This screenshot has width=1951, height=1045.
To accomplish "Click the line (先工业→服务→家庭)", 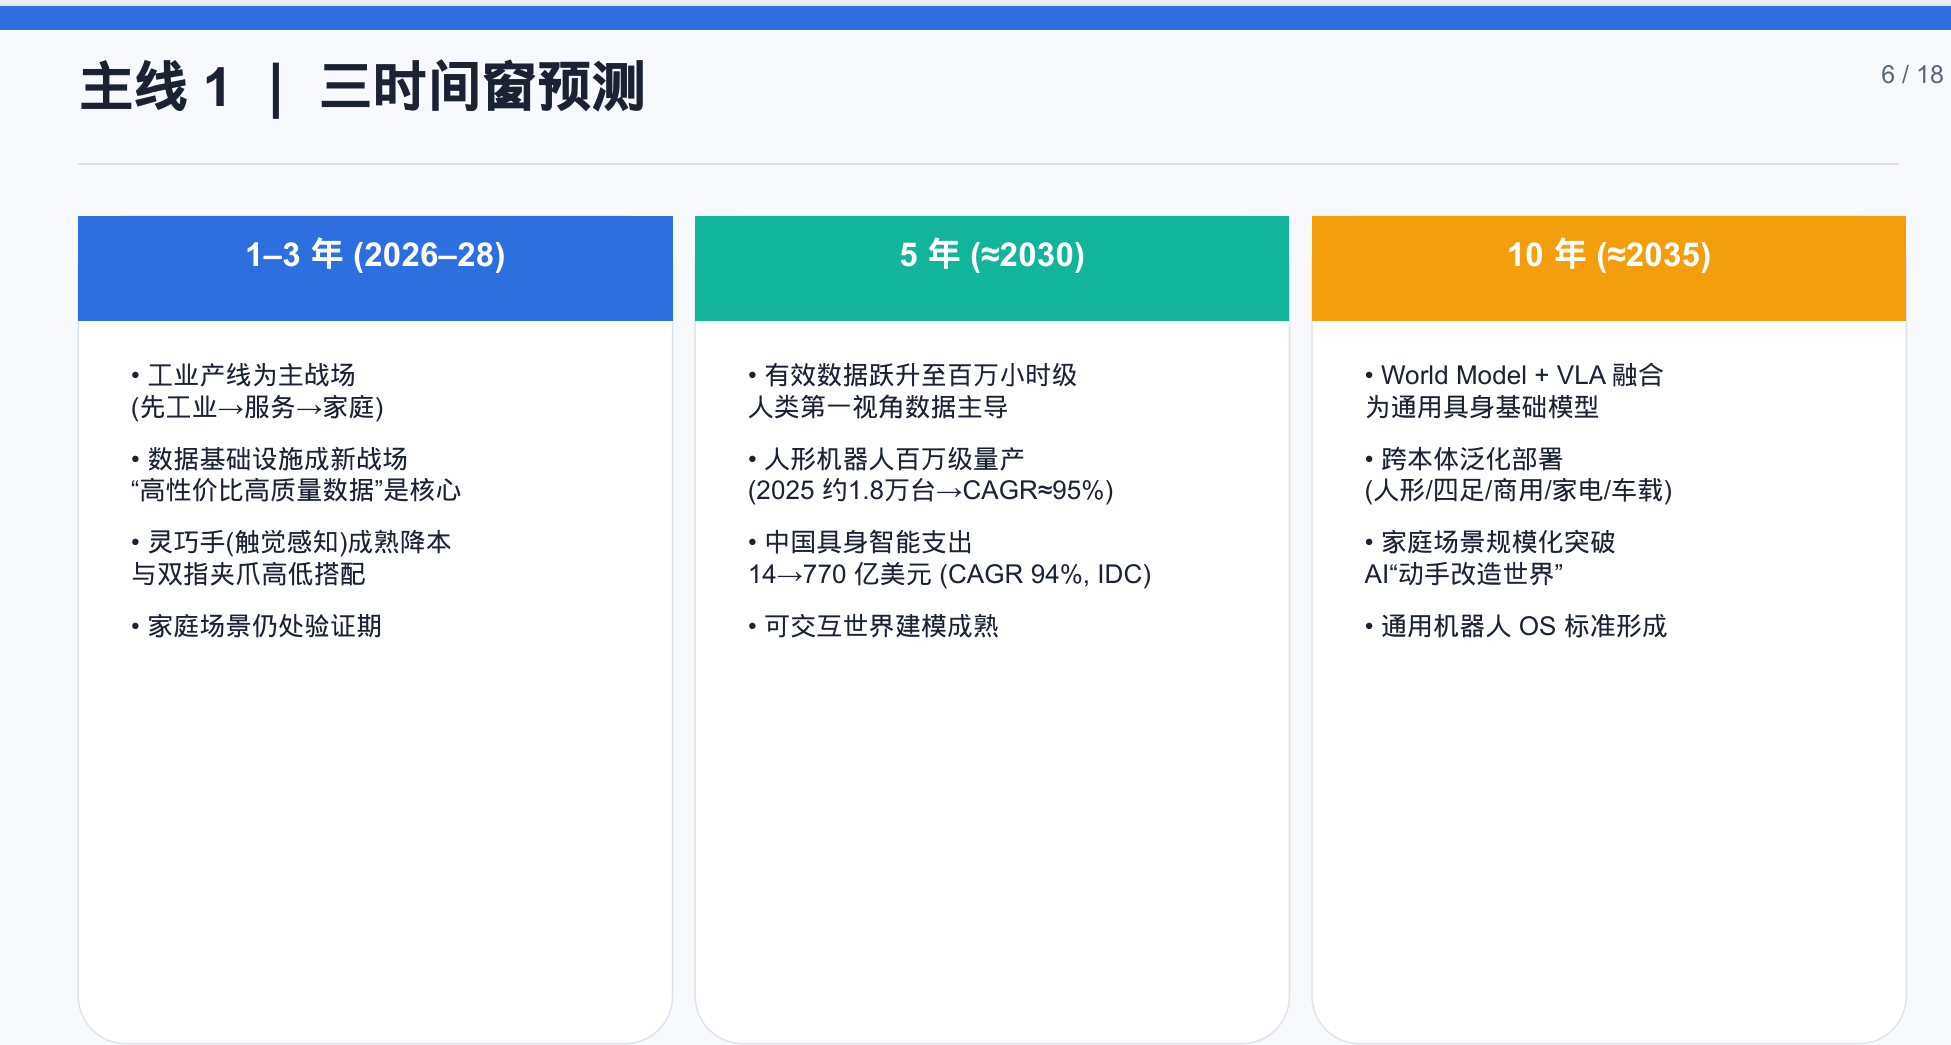I will [257, 407].
